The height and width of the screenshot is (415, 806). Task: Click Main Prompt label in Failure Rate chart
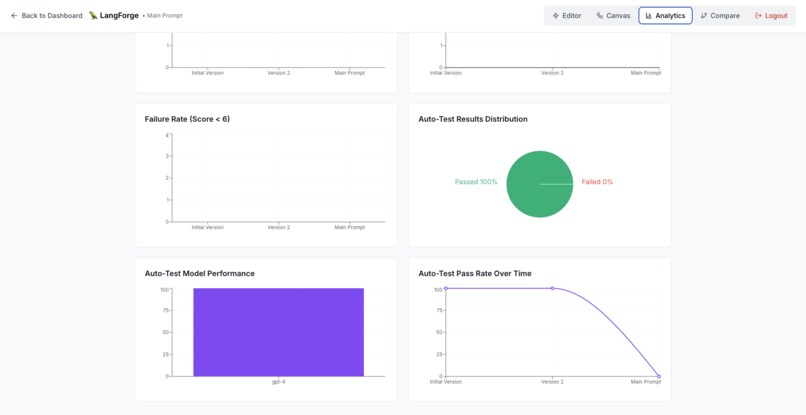click(x=350, y=227)
